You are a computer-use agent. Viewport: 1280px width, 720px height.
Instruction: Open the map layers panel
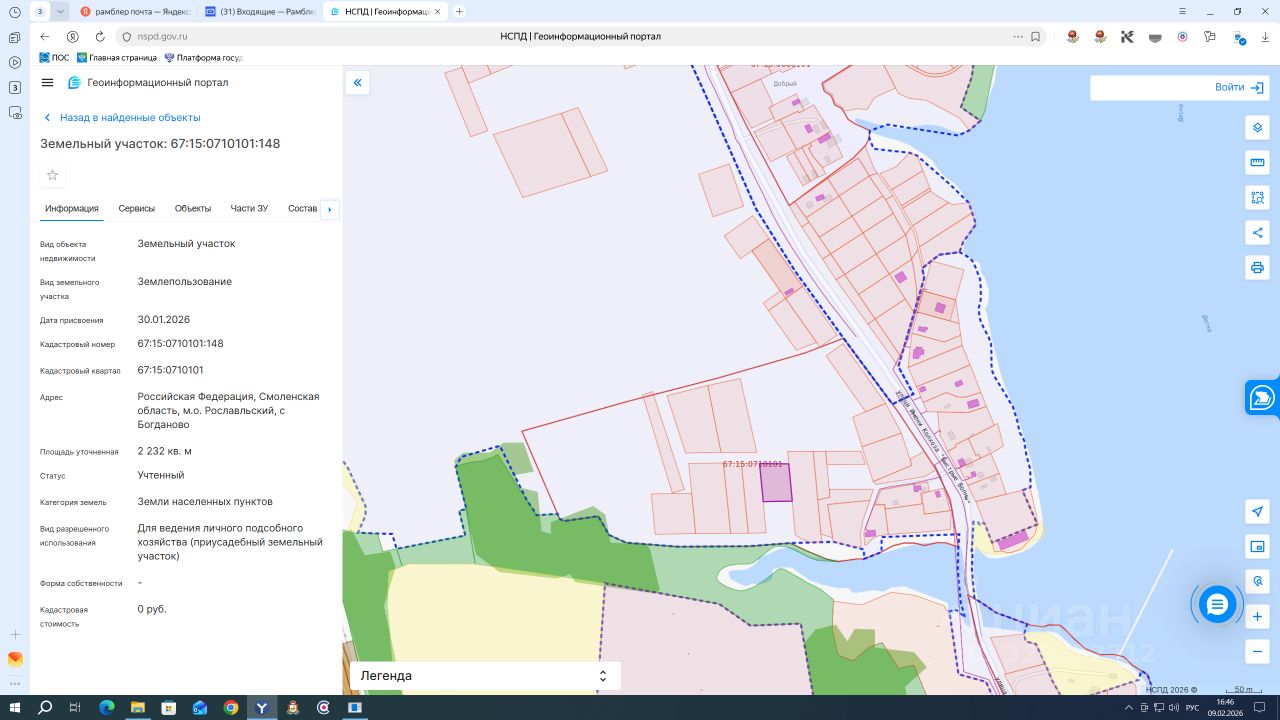(1257, 128)
